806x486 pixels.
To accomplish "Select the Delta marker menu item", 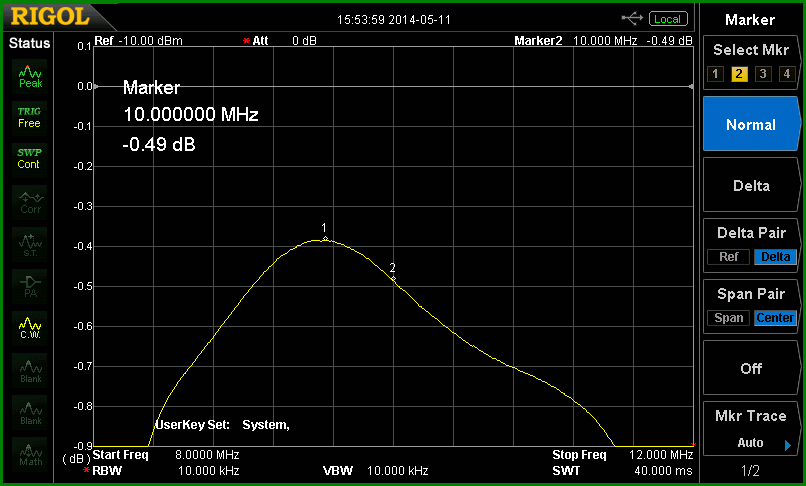I will pyautogui.click(x=751, y=186).
